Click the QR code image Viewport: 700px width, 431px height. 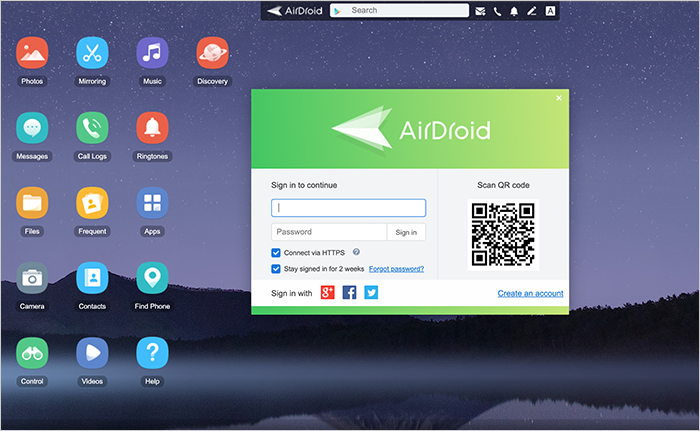(503, 234)
